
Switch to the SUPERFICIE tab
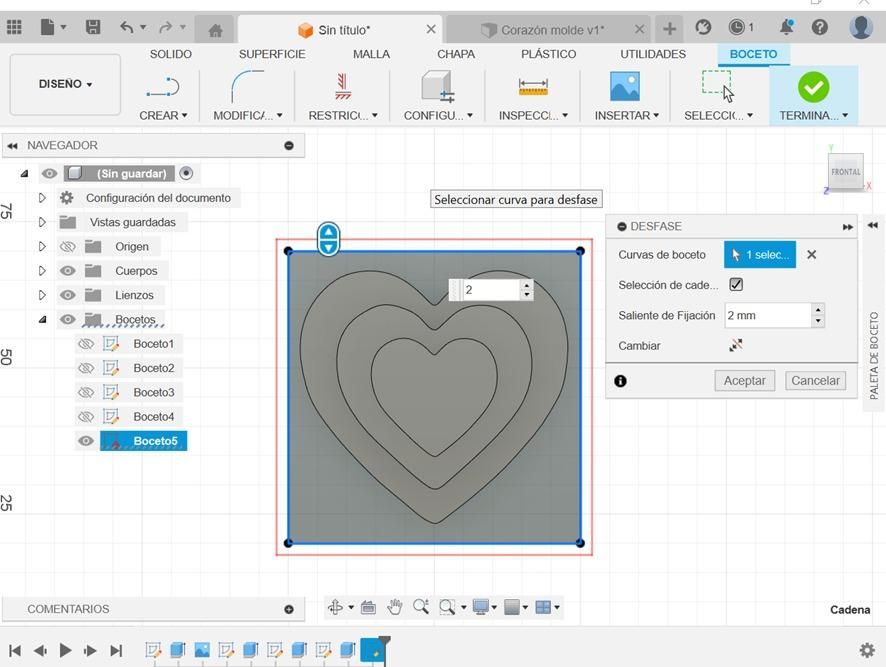[272, 54]
